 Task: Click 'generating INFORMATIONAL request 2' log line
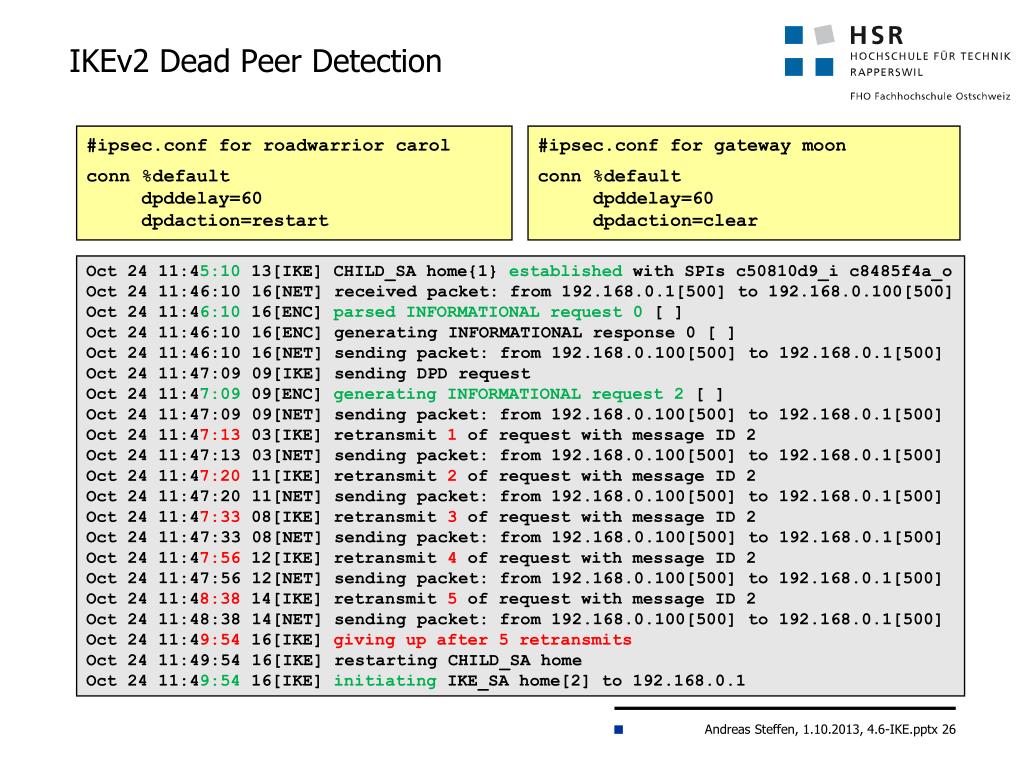[404, 394]
